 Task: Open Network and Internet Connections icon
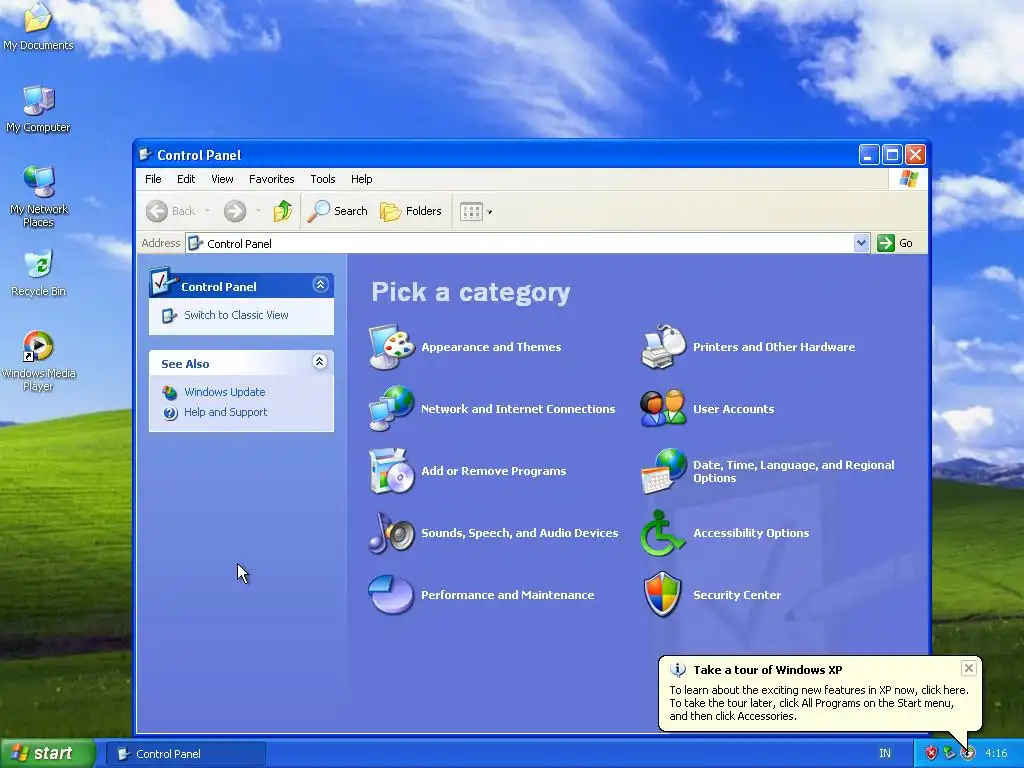[391, 409]
